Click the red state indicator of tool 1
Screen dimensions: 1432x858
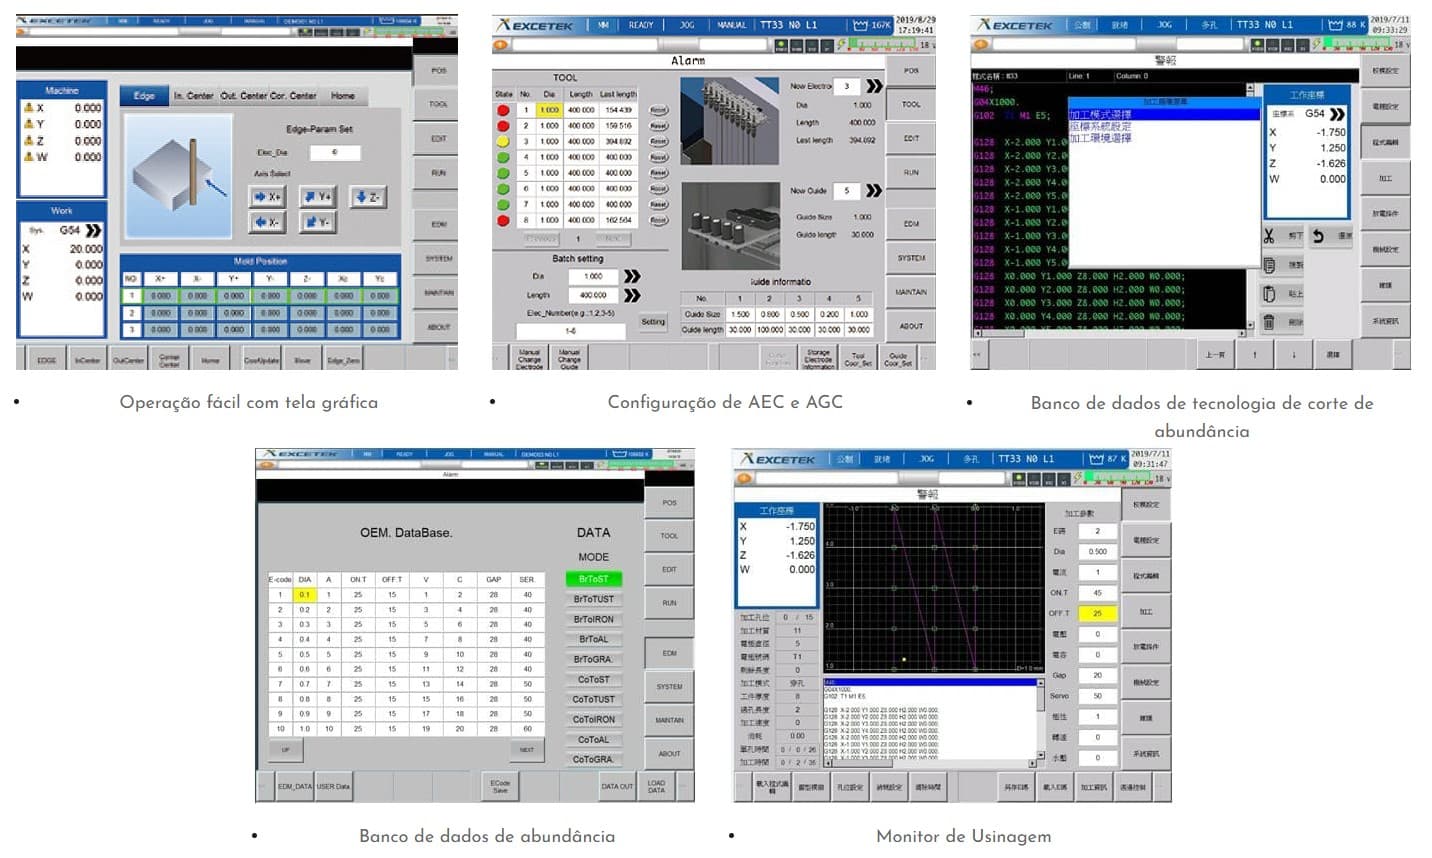[x=504, y=110]
